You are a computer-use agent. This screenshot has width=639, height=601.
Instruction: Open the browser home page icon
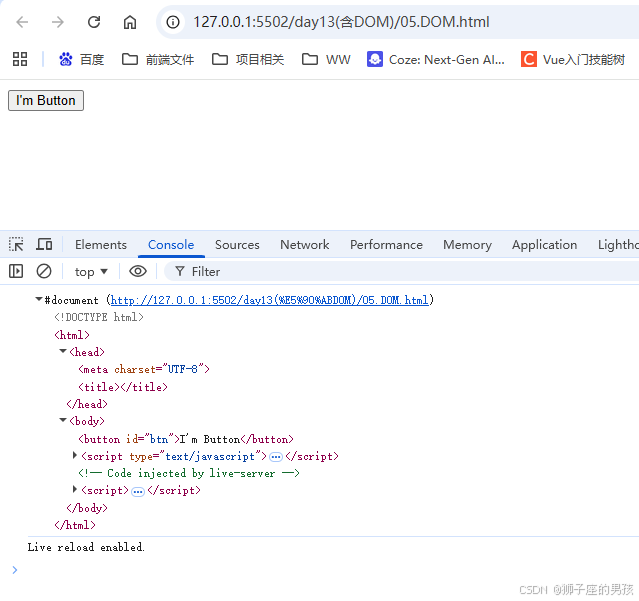click(130, 22)
